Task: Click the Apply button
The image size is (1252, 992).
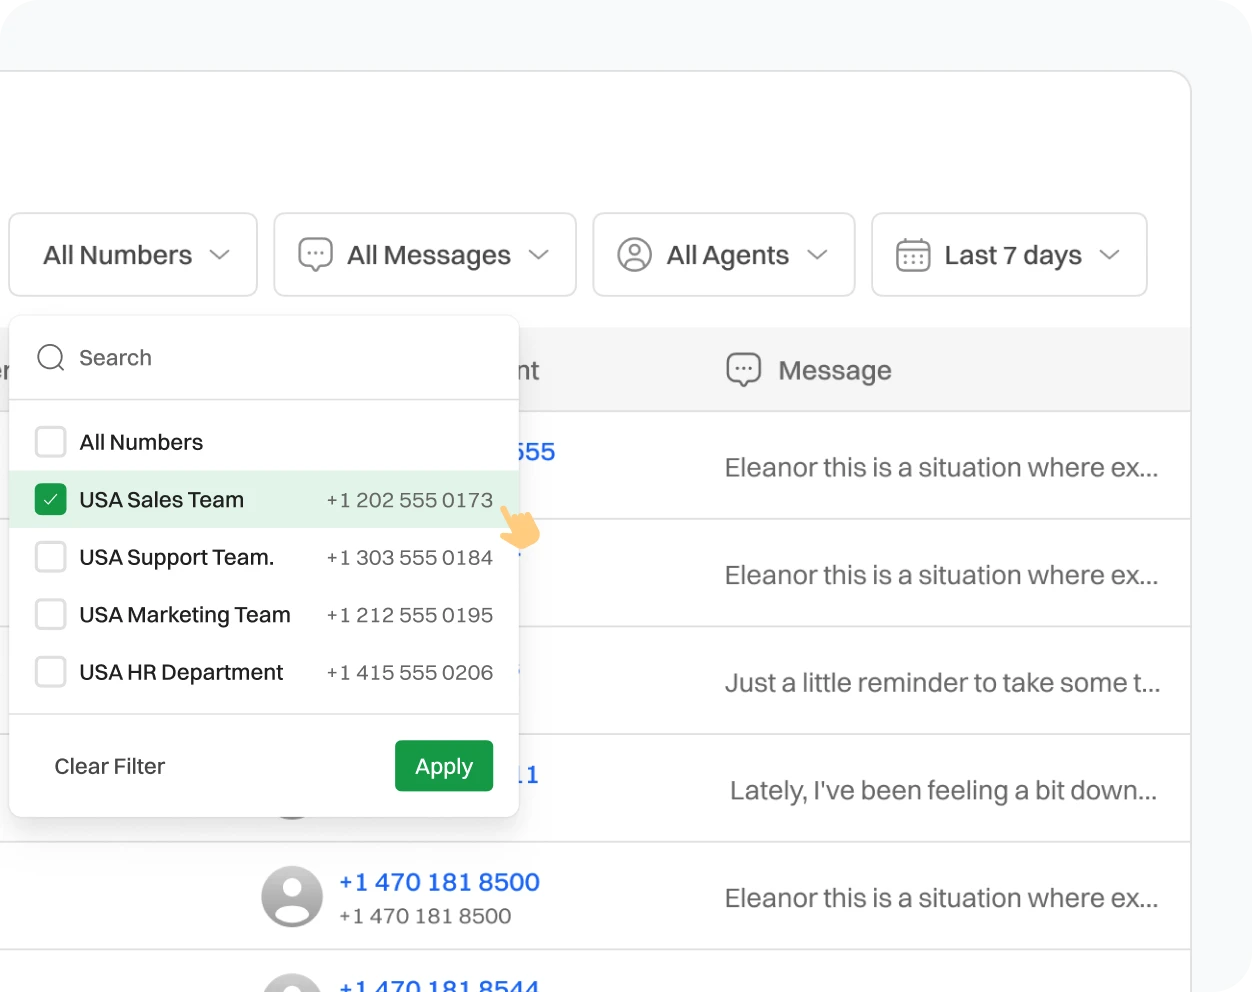Action: coord(443,766)
